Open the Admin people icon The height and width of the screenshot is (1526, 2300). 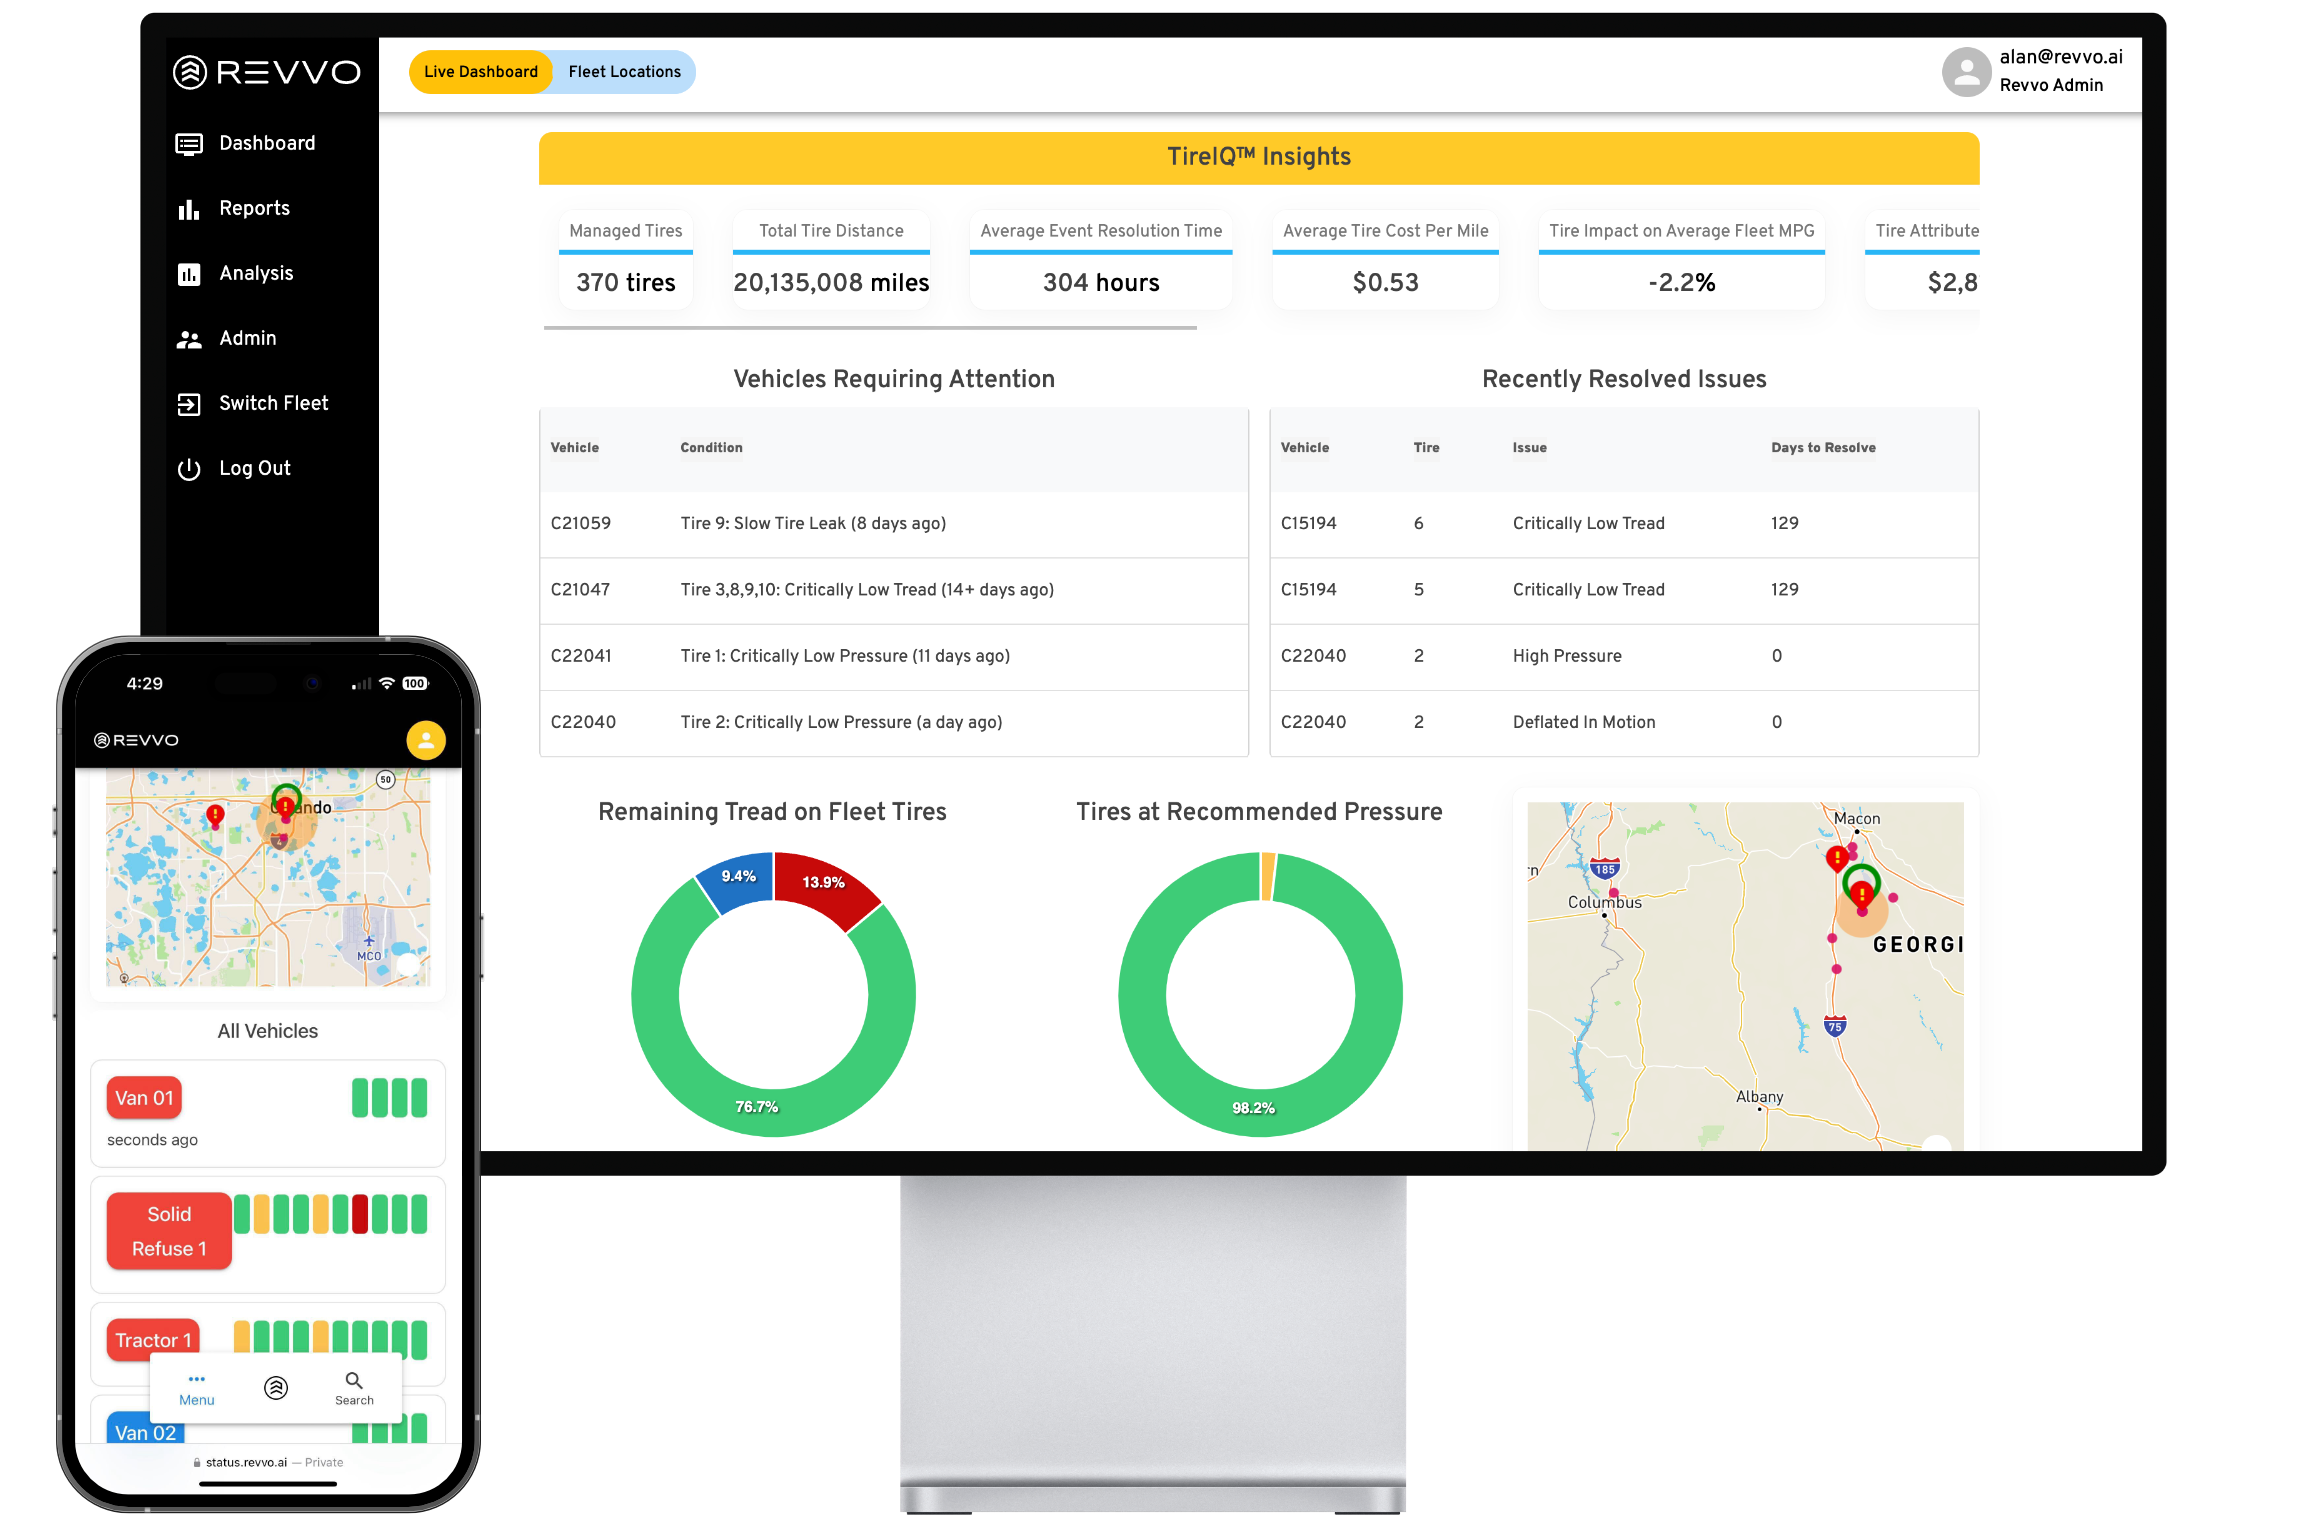click(x=189, y=339)
